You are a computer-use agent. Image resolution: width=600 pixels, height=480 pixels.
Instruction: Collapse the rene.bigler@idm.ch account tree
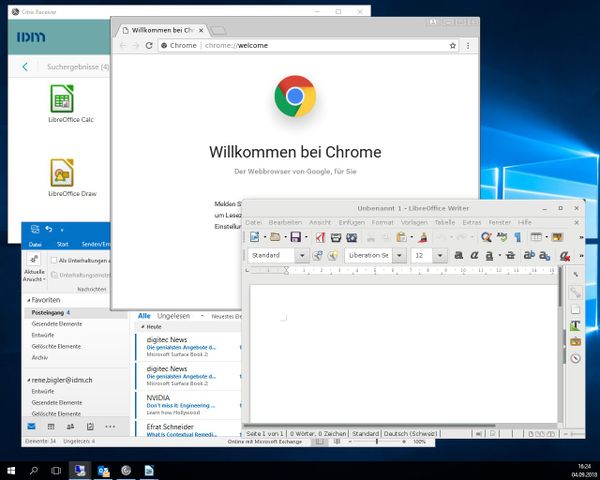pyautogui.click(x=29, y=380)
